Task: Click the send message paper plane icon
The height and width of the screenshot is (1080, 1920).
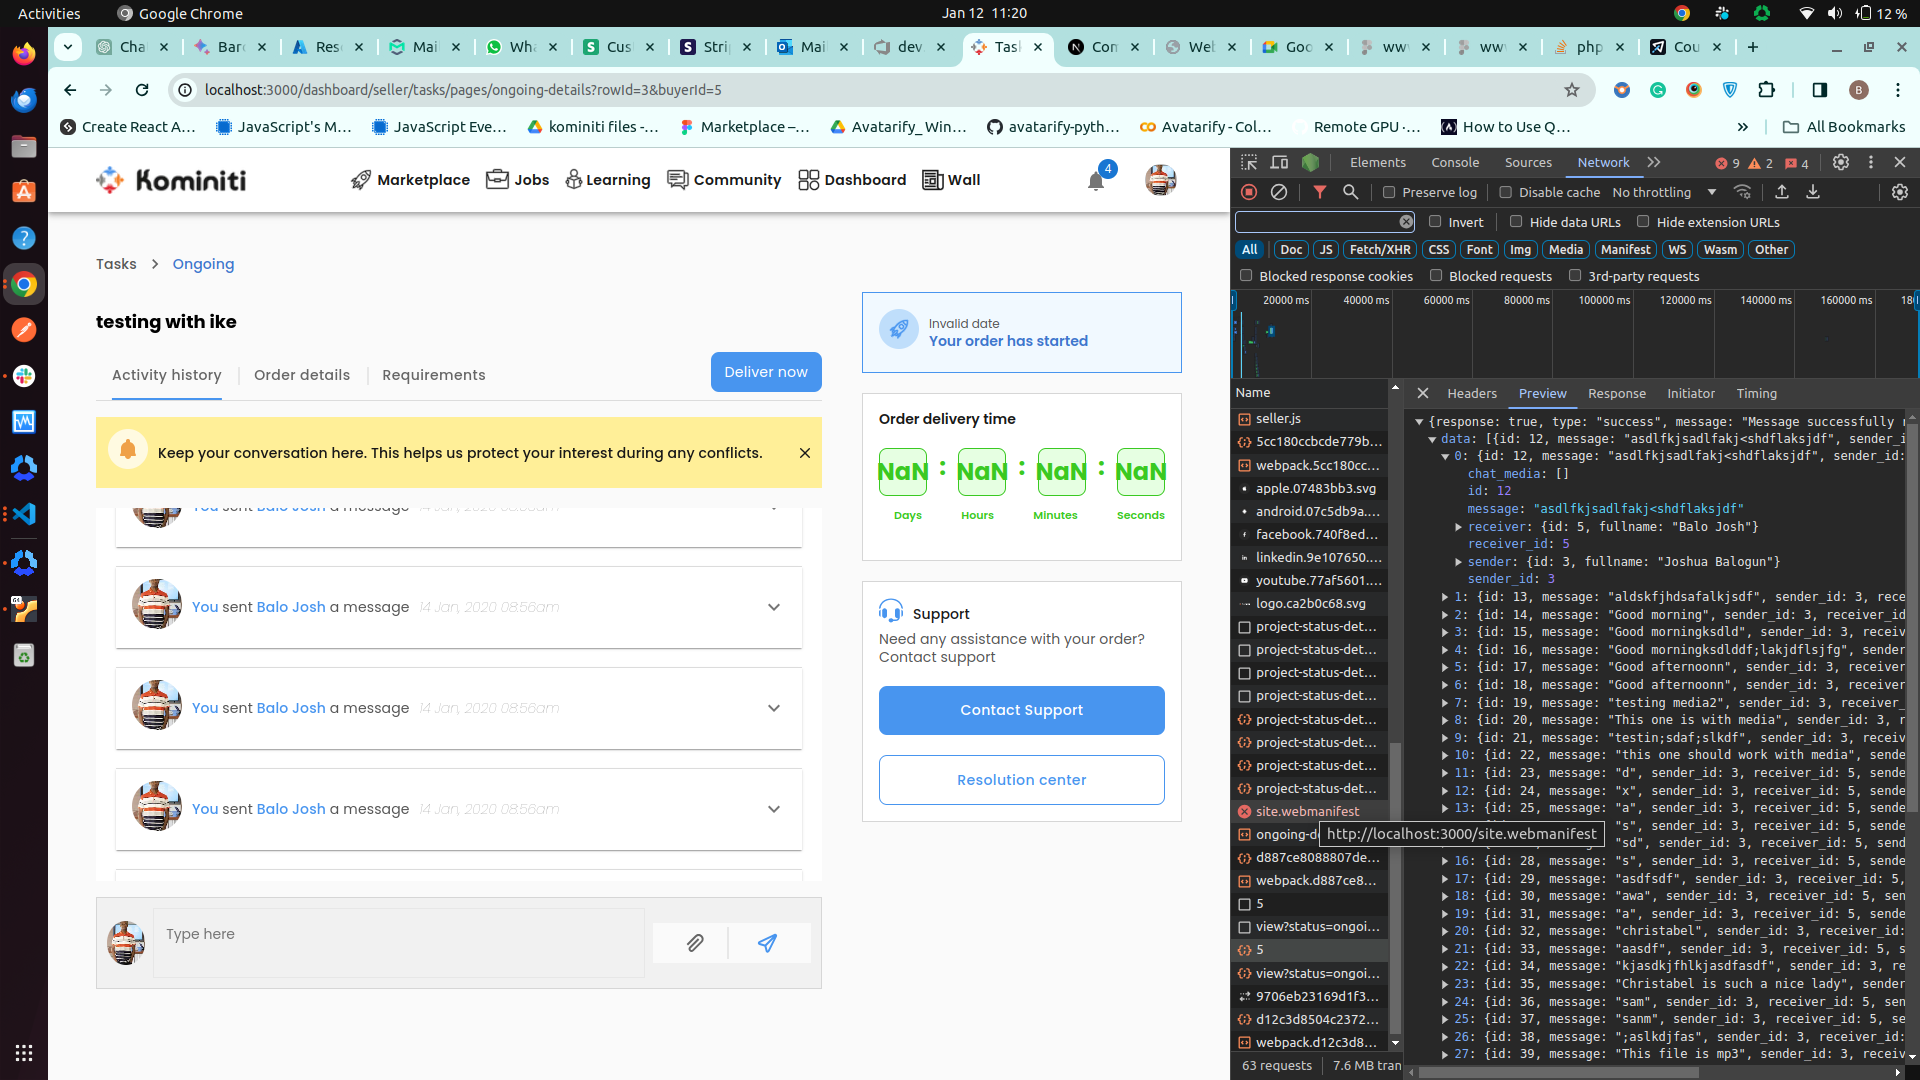Action: click(767, 943)
